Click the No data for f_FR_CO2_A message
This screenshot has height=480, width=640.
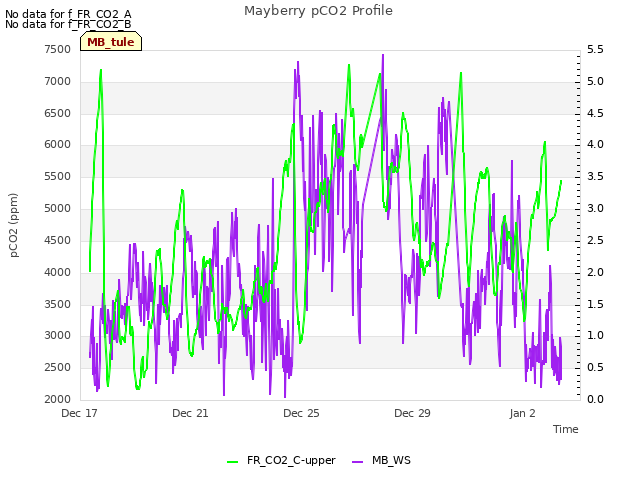[x=68, y=14]
